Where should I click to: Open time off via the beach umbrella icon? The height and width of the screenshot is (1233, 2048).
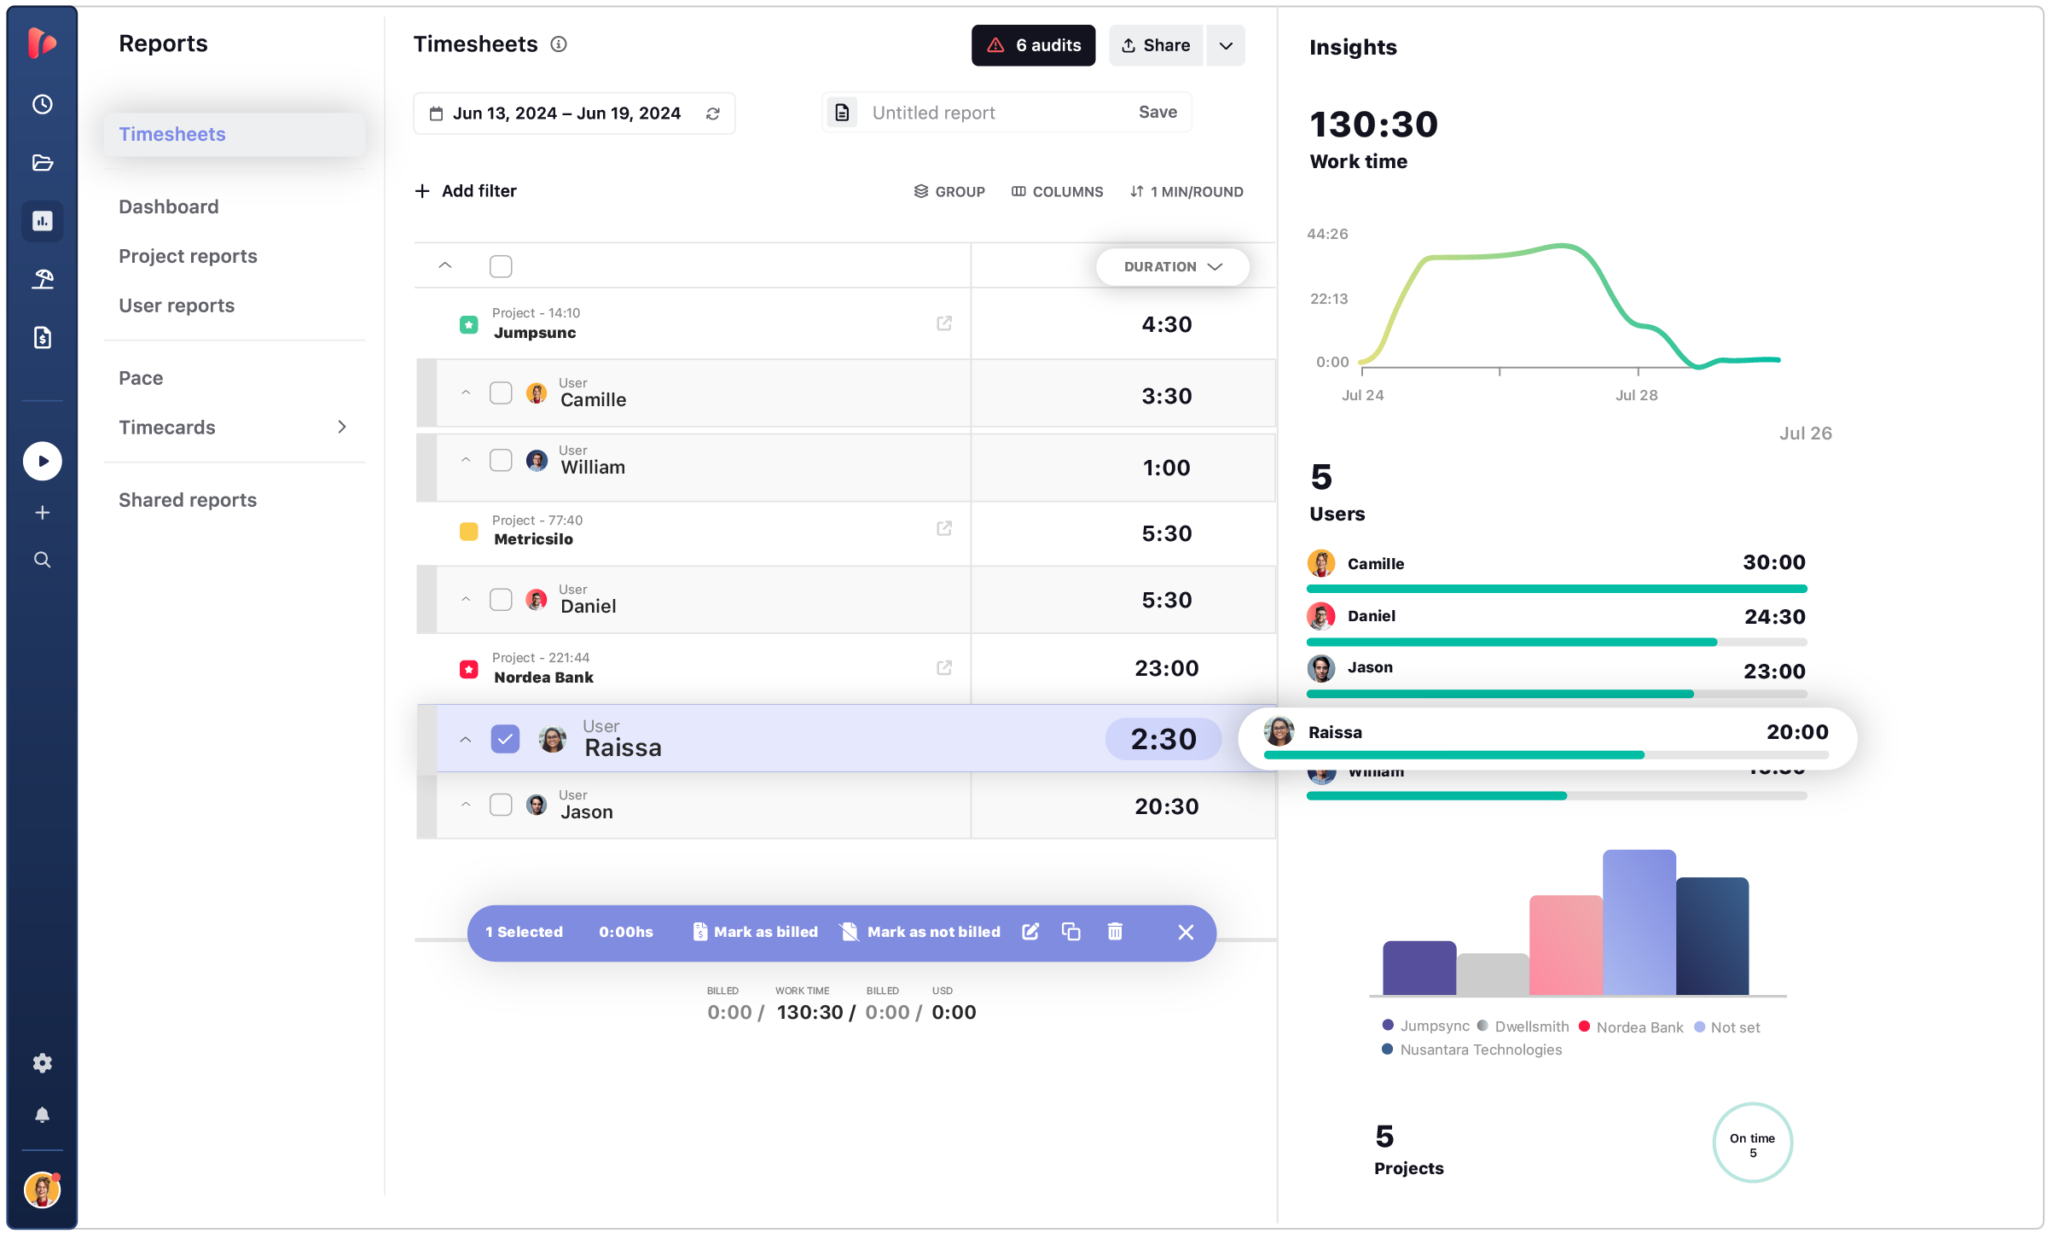(42, 279)
